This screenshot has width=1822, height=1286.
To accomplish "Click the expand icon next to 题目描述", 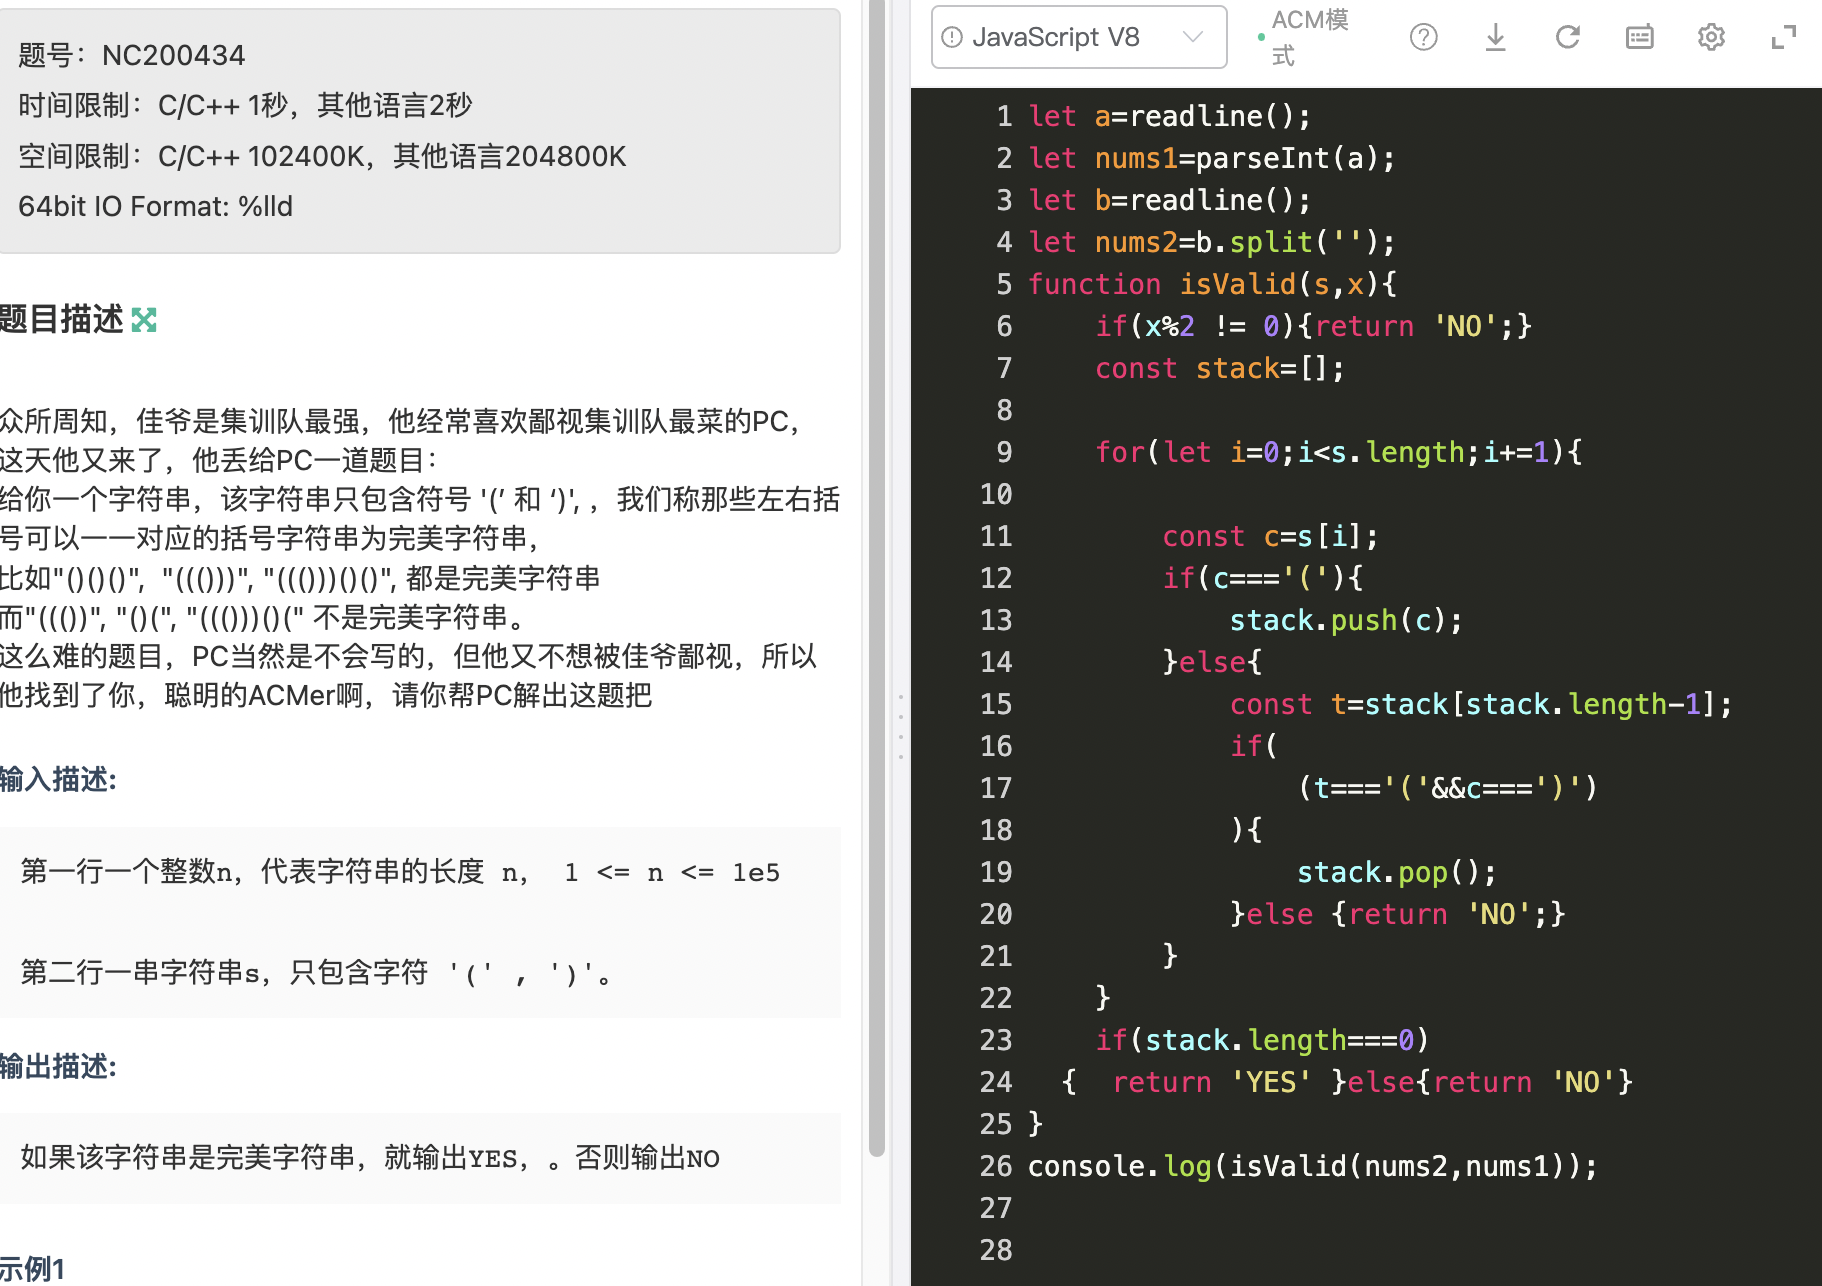I will click(x=144, y=320).
